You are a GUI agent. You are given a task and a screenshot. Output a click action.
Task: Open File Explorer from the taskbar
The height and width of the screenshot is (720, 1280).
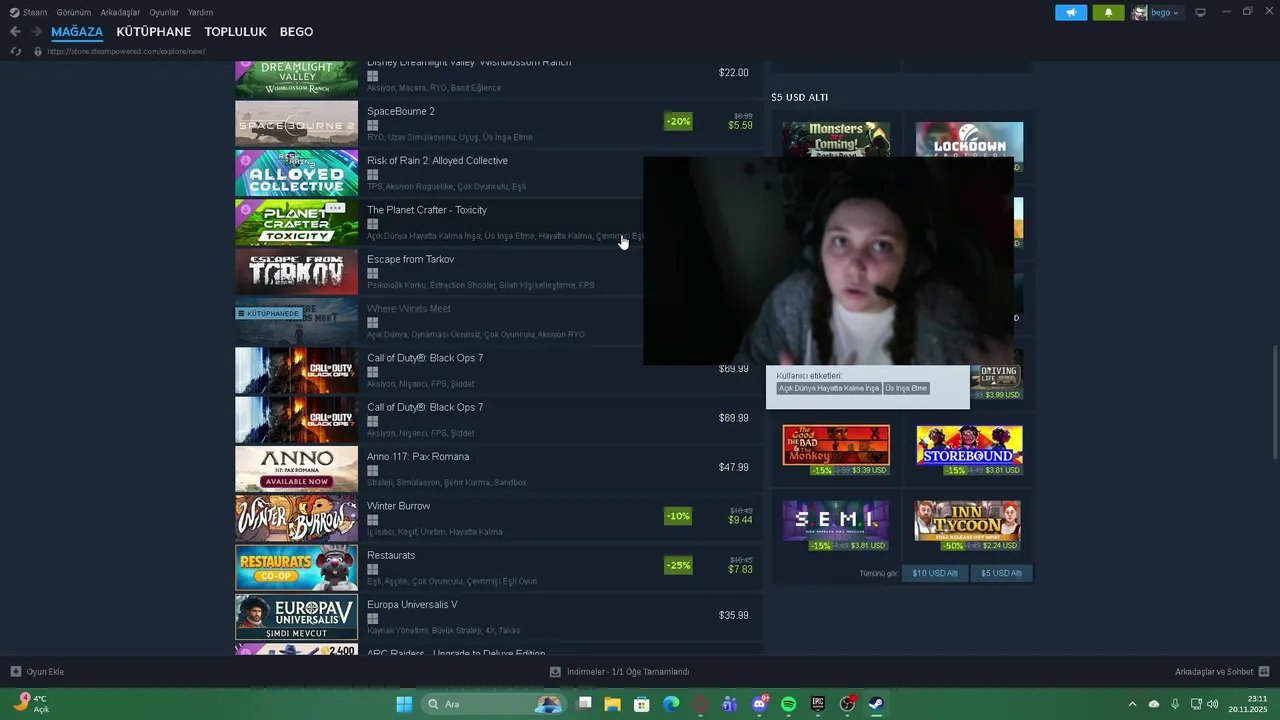point(613,704)
